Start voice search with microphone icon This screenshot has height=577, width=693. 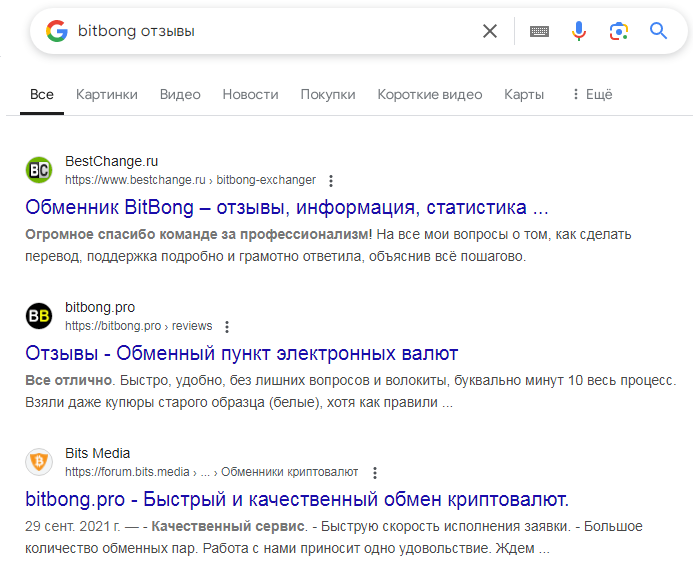pyautogui.click(x=579, y=31)
